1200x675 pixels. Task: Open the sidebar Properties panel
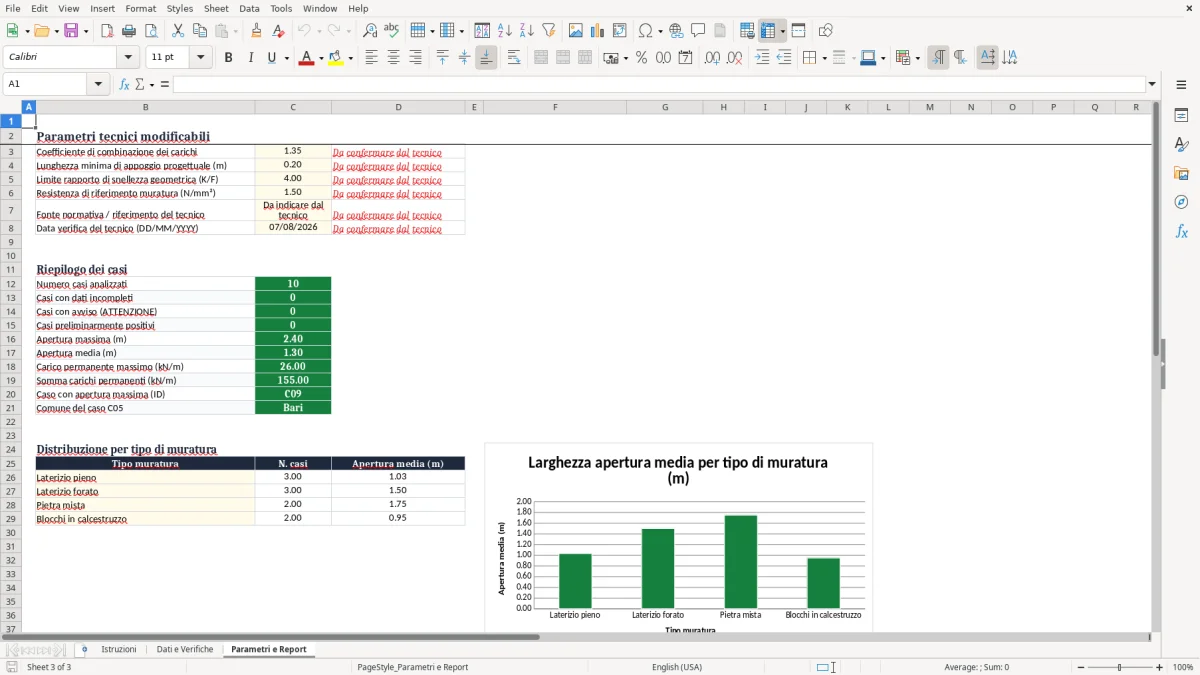1181,115
